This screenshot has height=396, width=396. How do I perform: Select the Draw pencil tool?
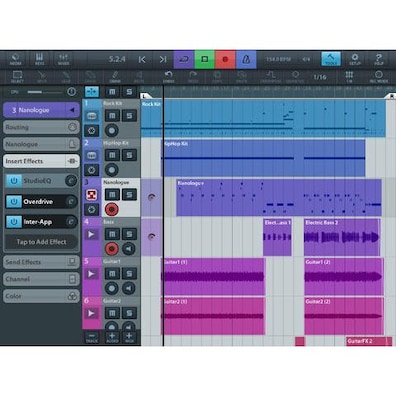pos(115,77)
